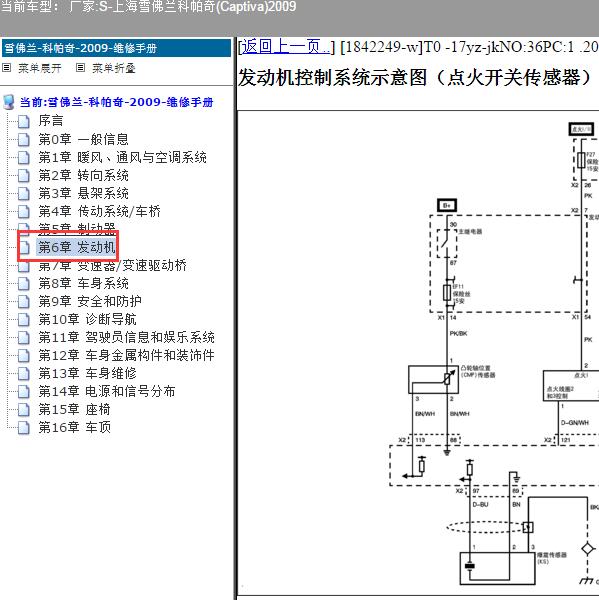This screenshot has width=599, height=600.
Task: Click document icon beside 第13章 车身维修
Action: [x=24, y=373]
